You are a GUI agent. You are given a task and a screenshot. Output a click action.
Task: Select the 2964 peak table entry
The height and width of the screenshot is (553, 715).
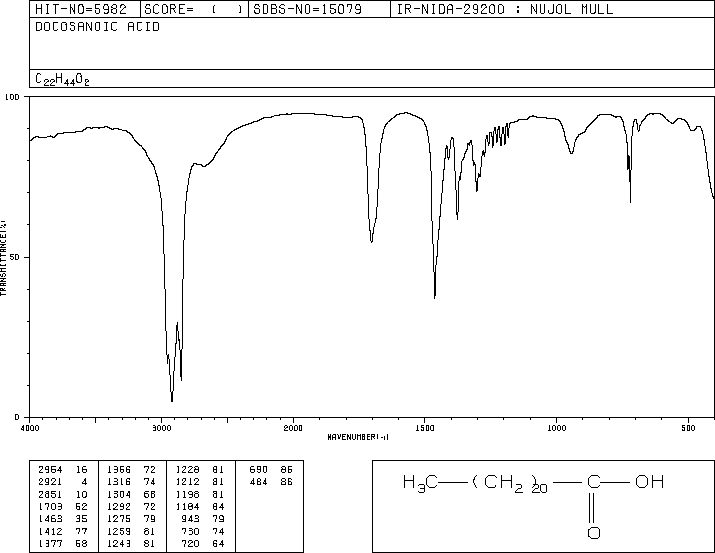63,470
